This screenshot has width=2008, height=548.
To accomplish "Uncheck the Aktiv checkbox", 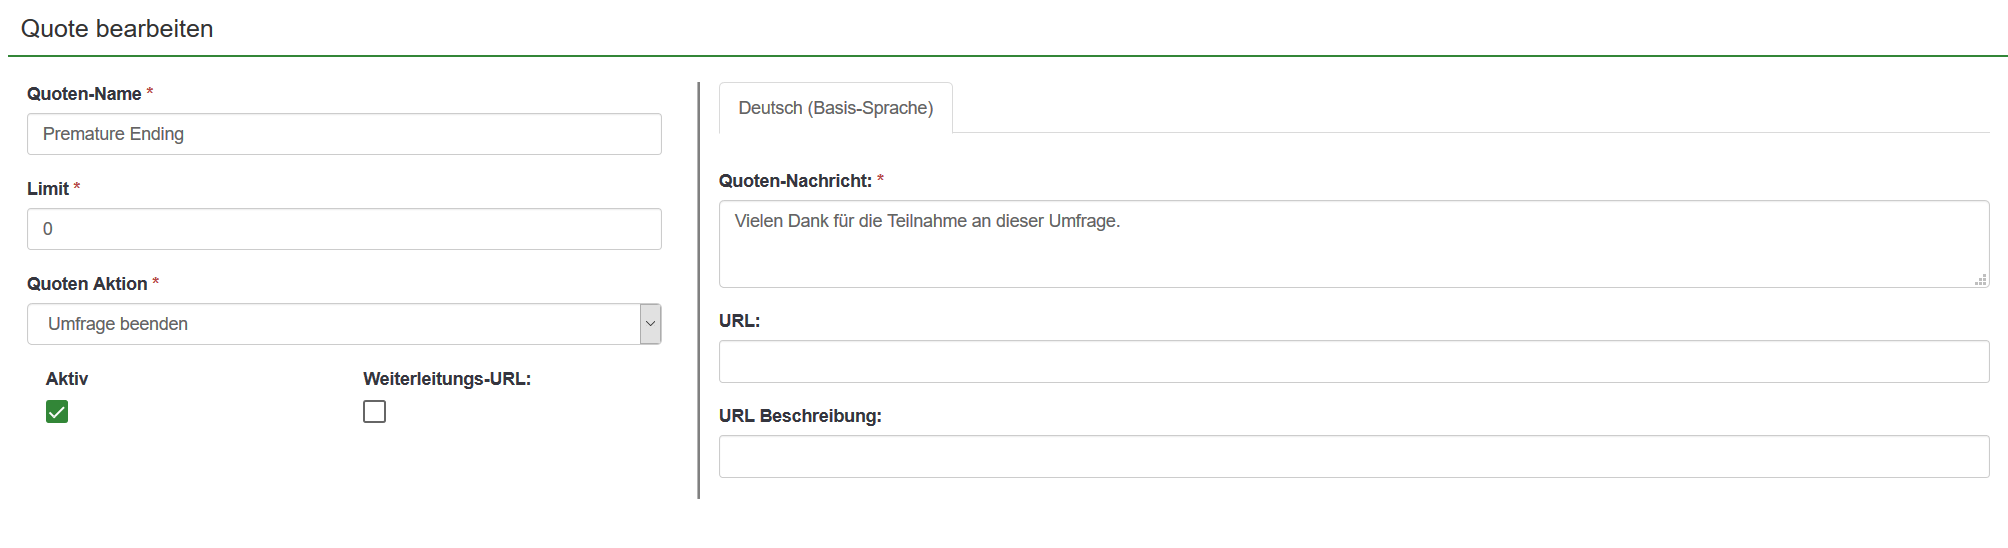I will [x=57, y=412].
